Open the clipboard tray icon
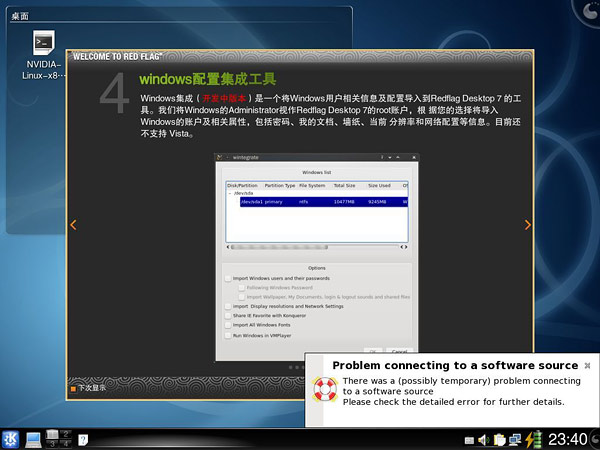Viewport: 600px width, 450px height. 499,440
